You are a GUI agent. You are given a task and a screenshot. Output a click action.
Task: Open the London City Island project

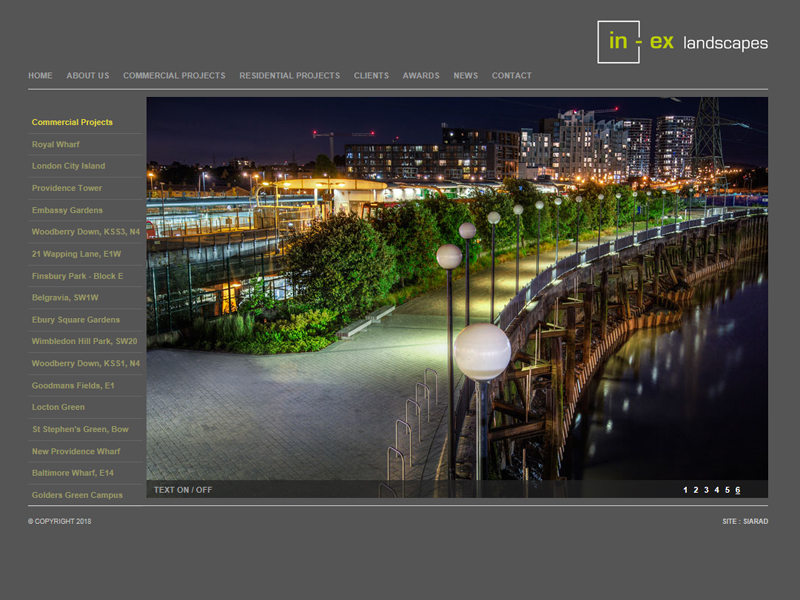click(x=68, y=166)
